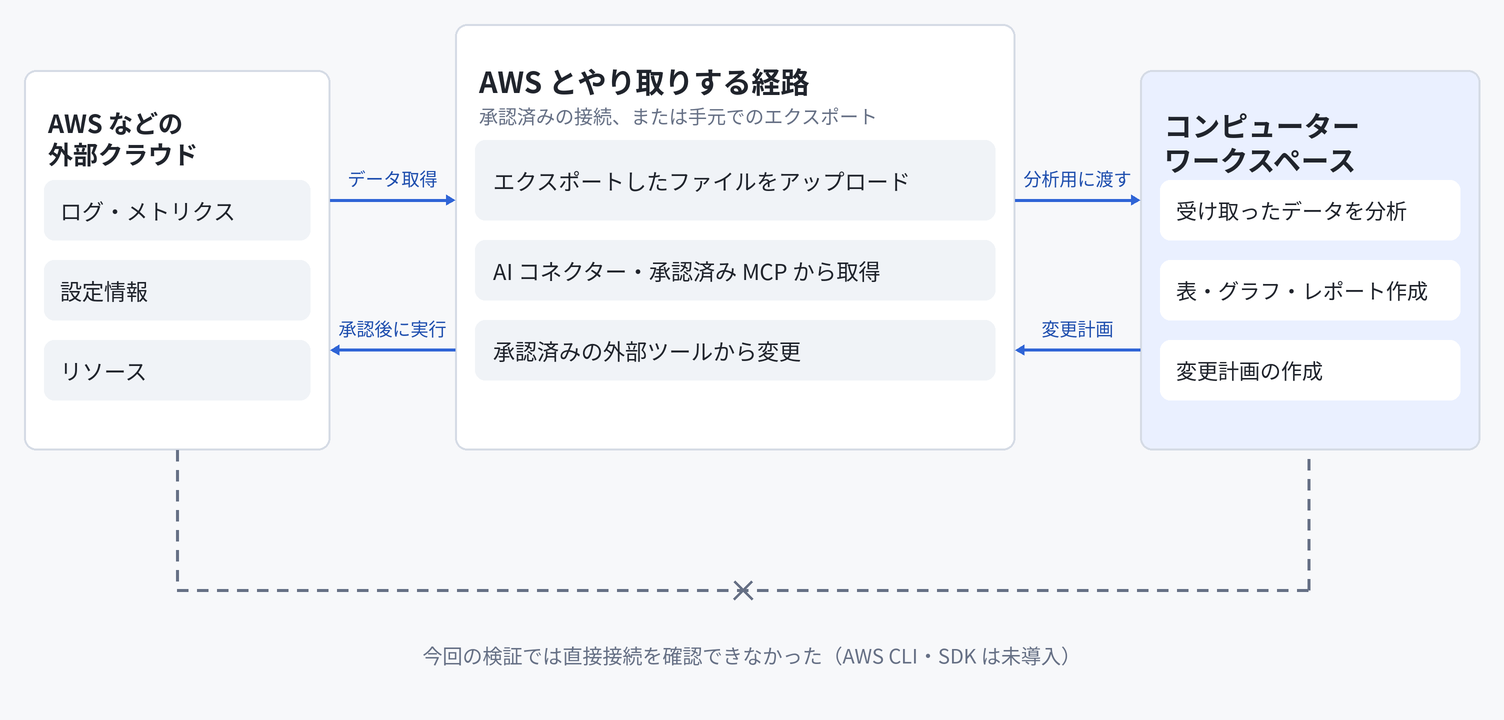Click arrowhead pointing into コンピューターワークスペース from 分析用に渡す
This screenshot has width=1504, height=720.
(x=1135, y=200)
